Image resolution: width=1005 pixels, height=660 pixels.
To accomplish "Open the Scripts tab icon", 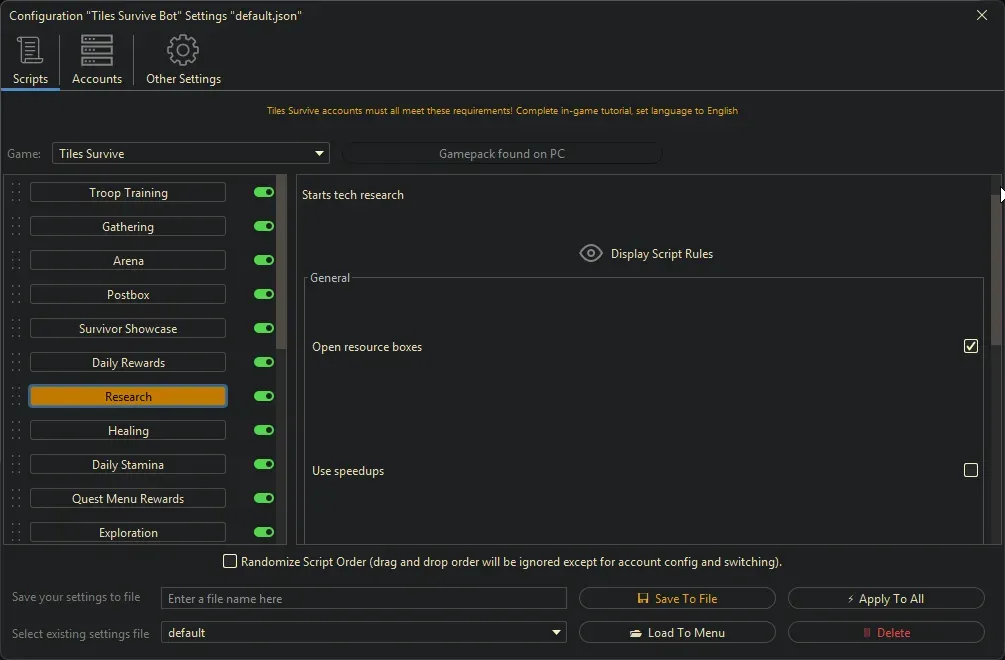I will [30, 50].
